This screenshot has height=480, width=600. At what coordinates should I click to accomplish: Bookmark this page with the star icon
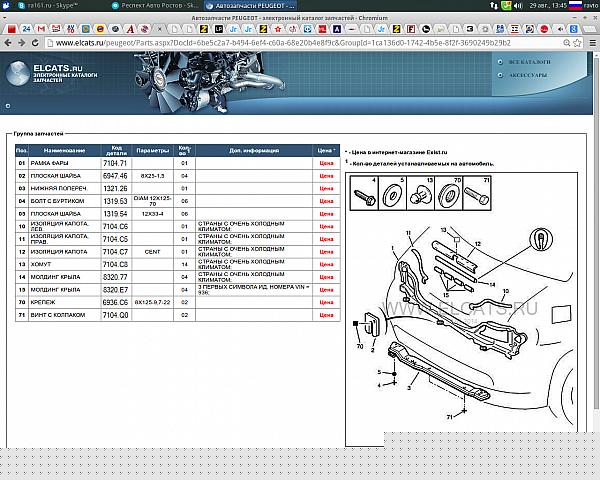[x=577, y=43]
